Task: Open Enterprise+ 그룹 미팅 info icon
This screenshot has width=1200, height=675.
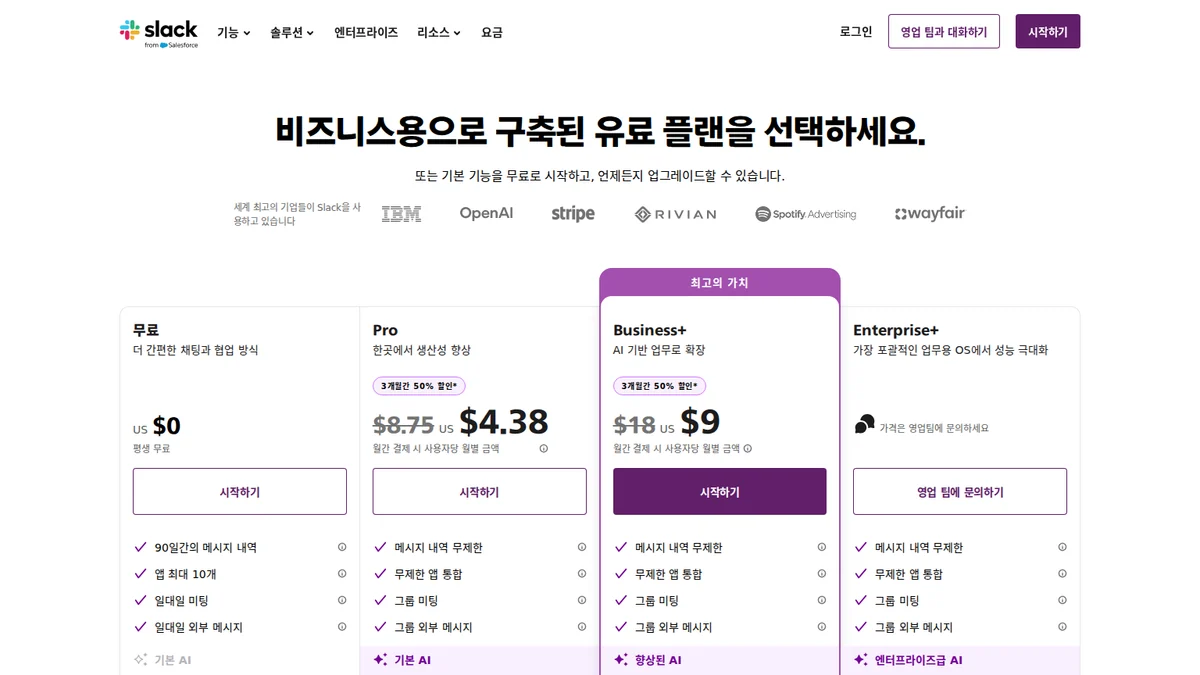Action: [x=1062, y=600]
